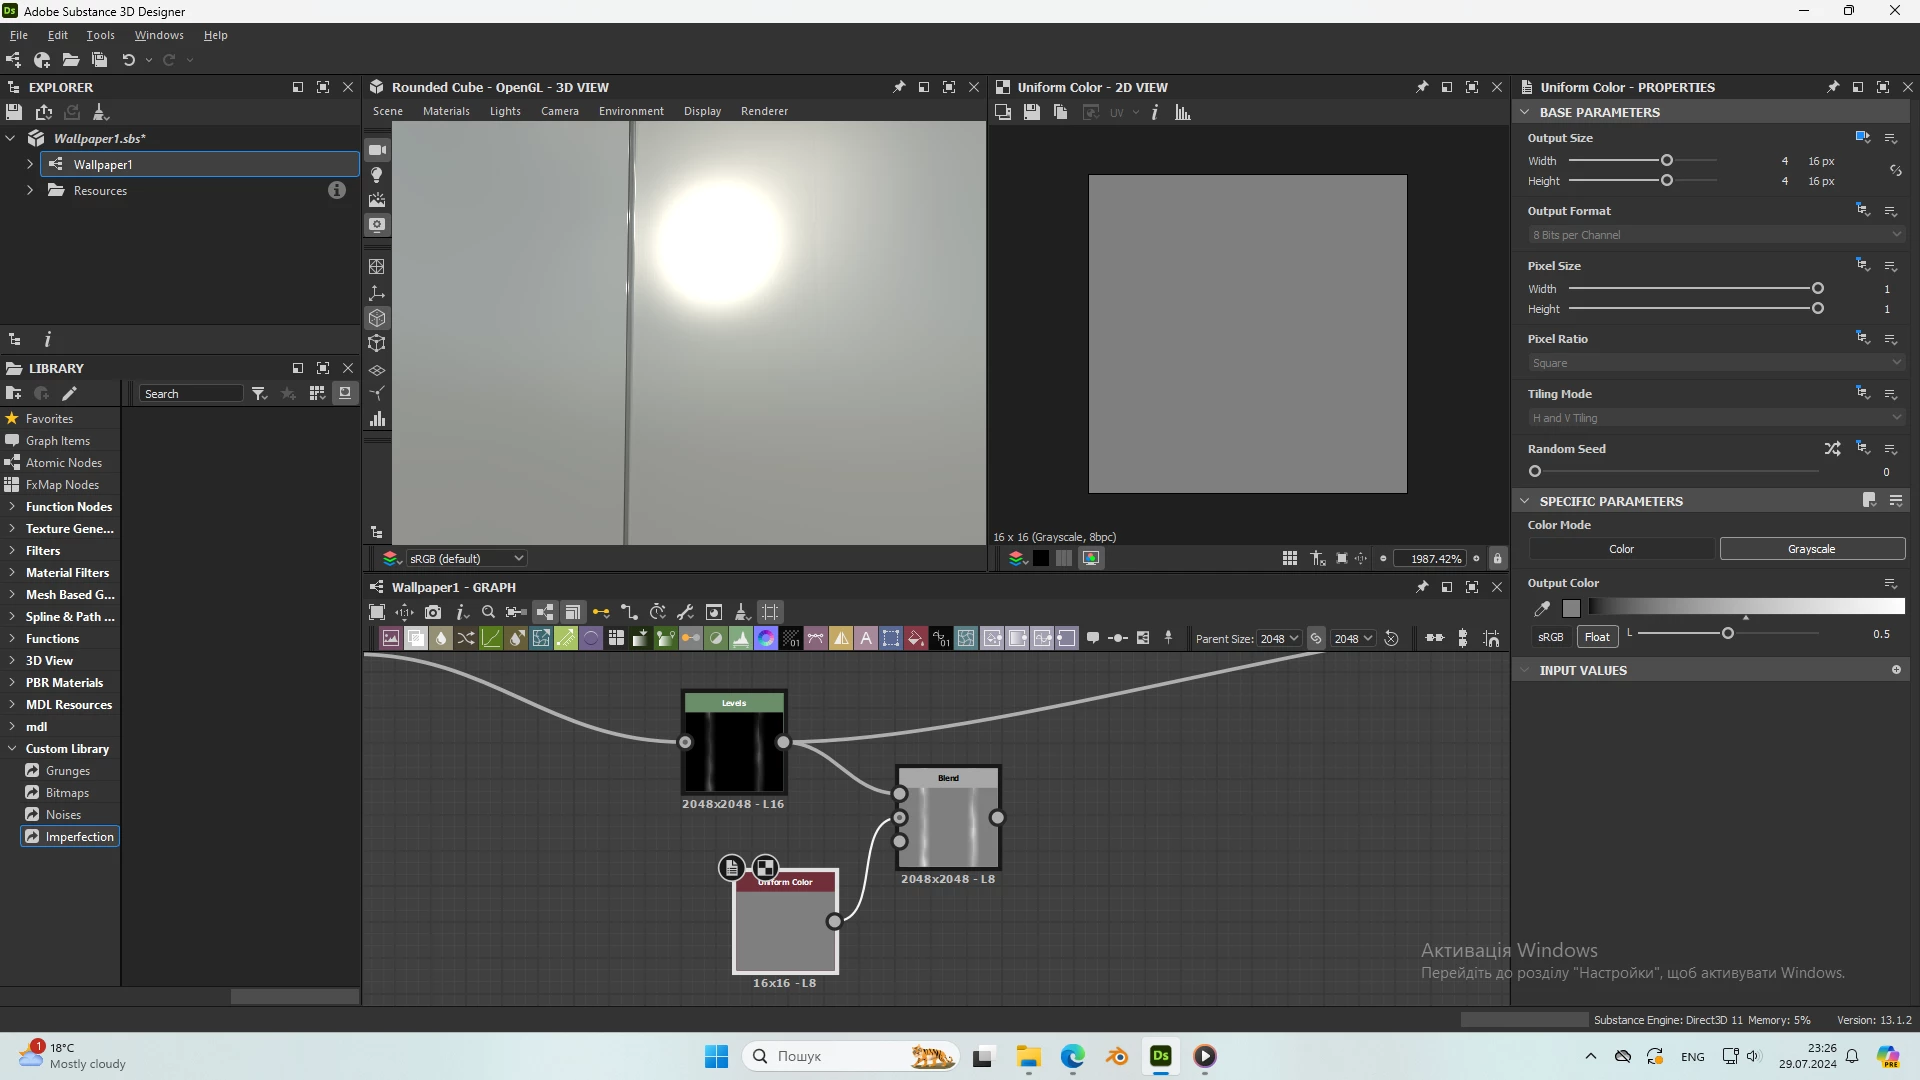The width and height of the screenshot is (1920, 1080).
Task: Expand the Wallpaper1 graph tree item
Action: click(x=30, y=164)
